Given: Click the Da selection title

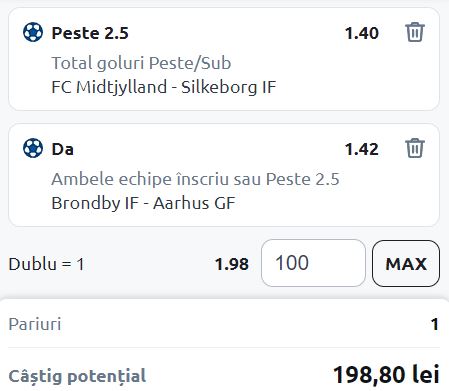Looking at the screenshot, I should click(62, 149).
